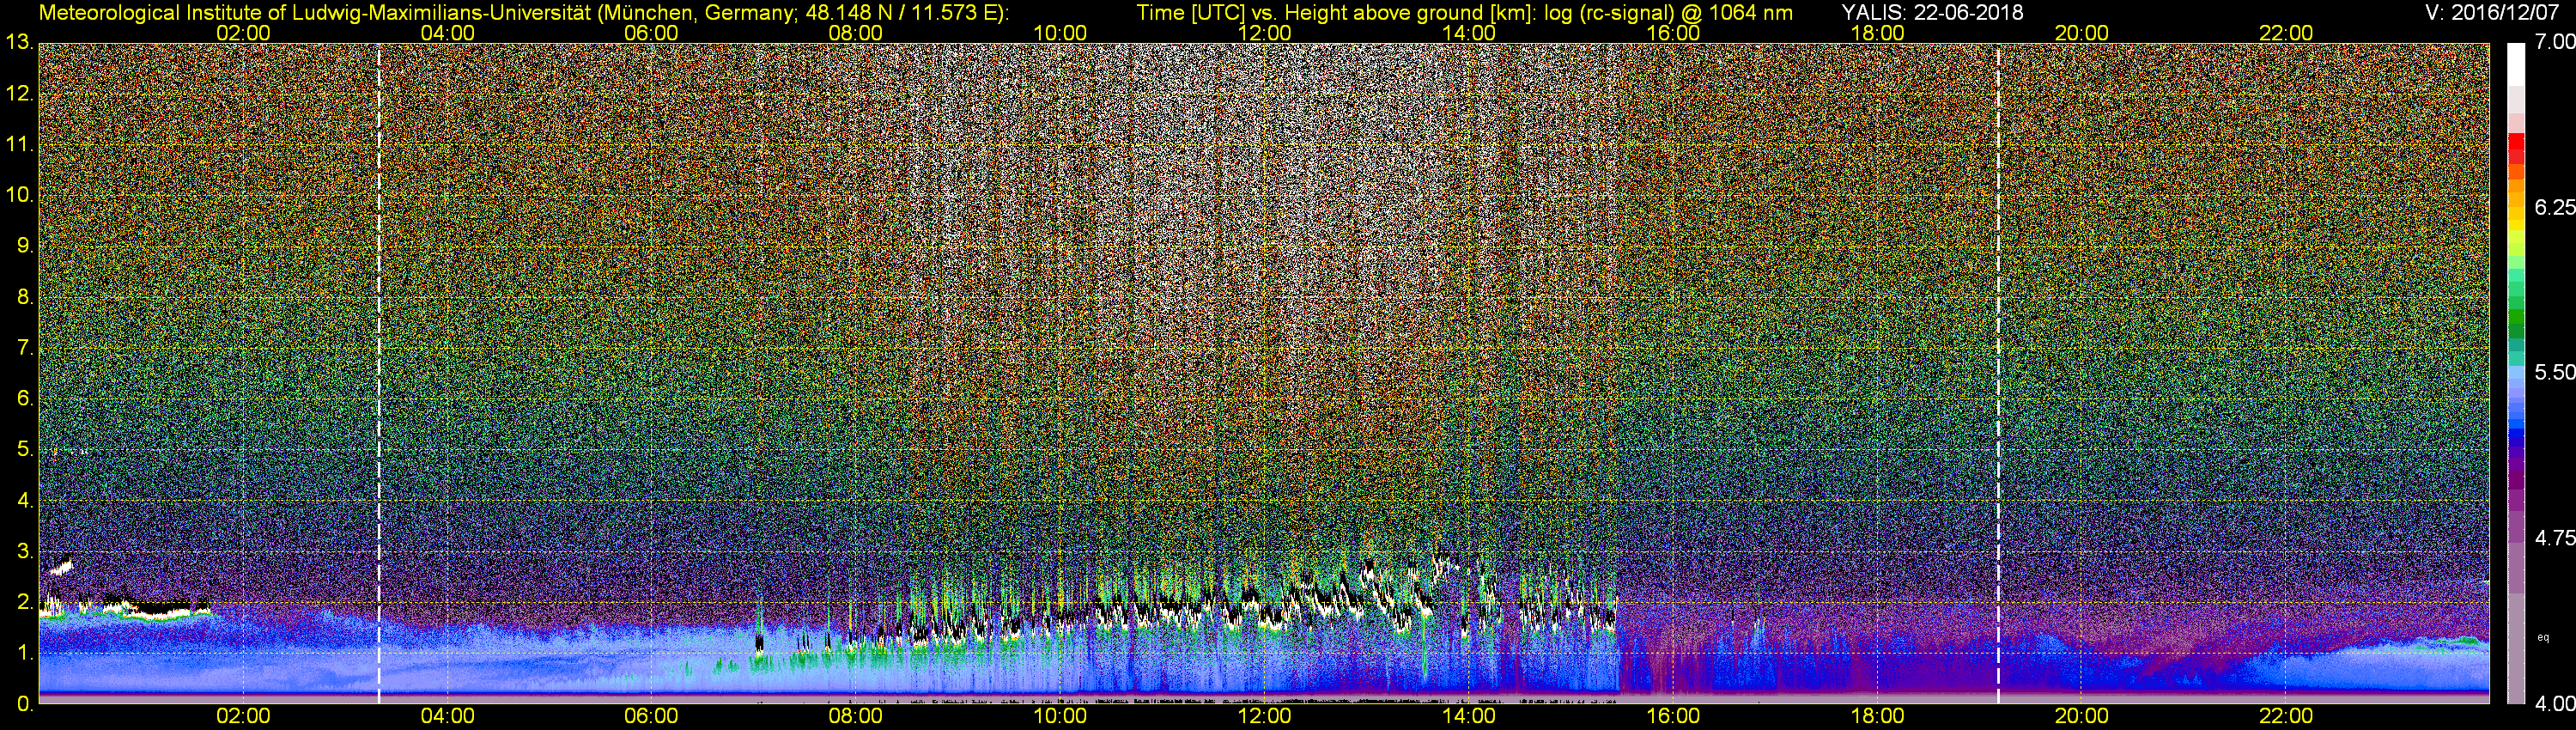Click the 6.25 color scale label
The width and height of the screenshot is (2576, 730).
[x=2554, y=207]
